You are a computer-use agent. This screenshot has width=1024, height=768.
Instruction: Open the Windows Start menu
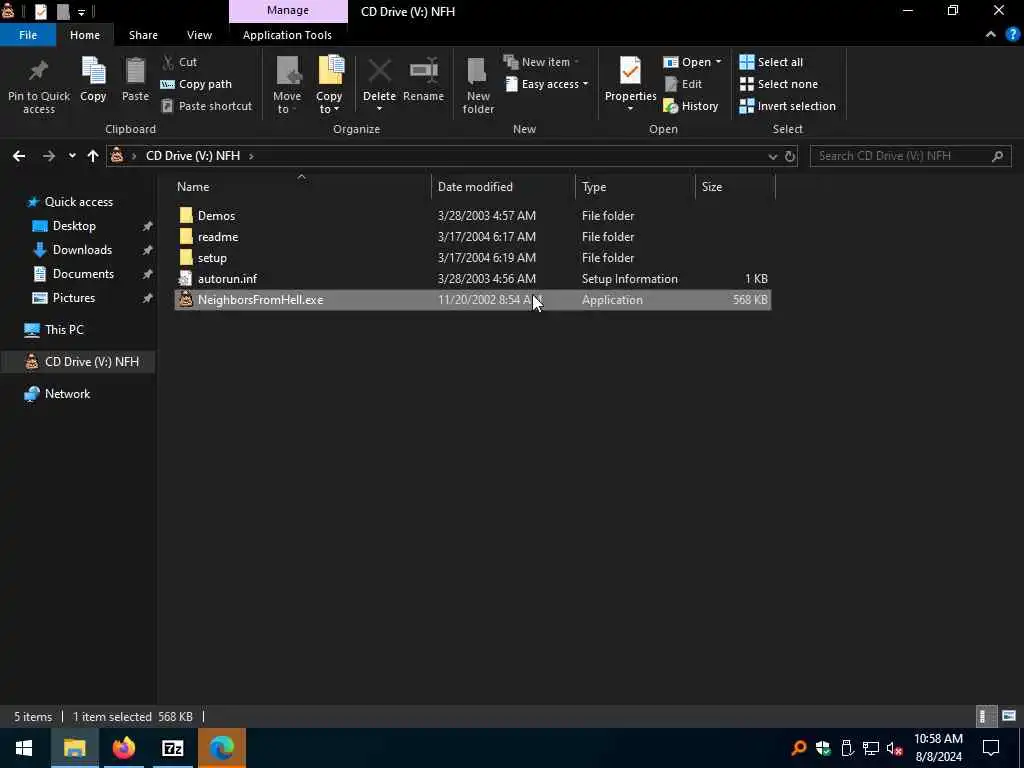pyautogui.click(x=24, y=748)
